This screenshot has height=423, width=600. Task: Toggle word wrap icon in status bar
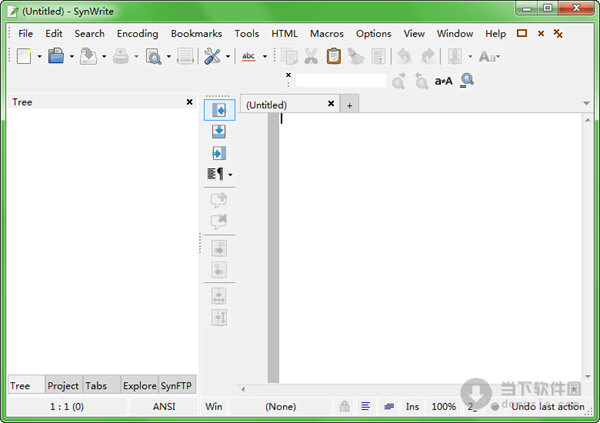coord(366,406)
